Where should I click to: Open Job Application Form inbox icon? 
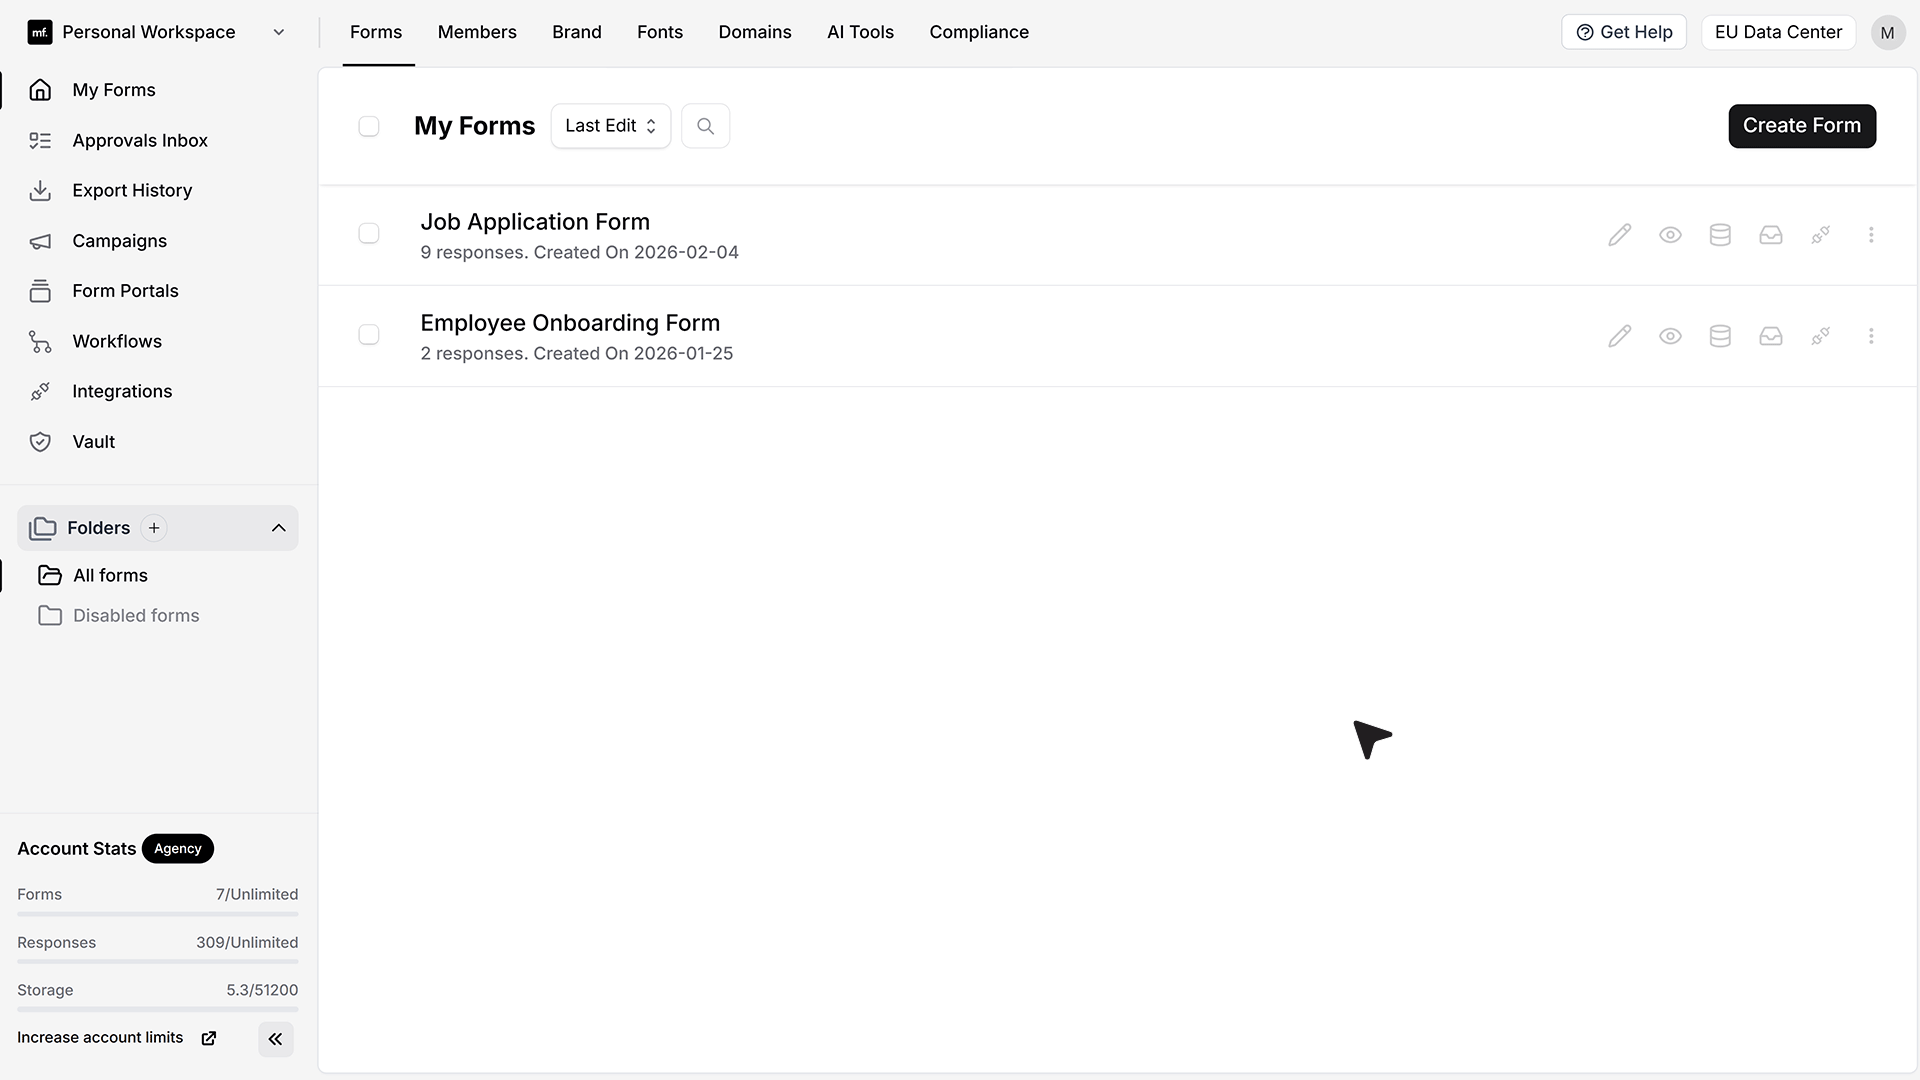pyautogui.click(x=1771, y=235)
